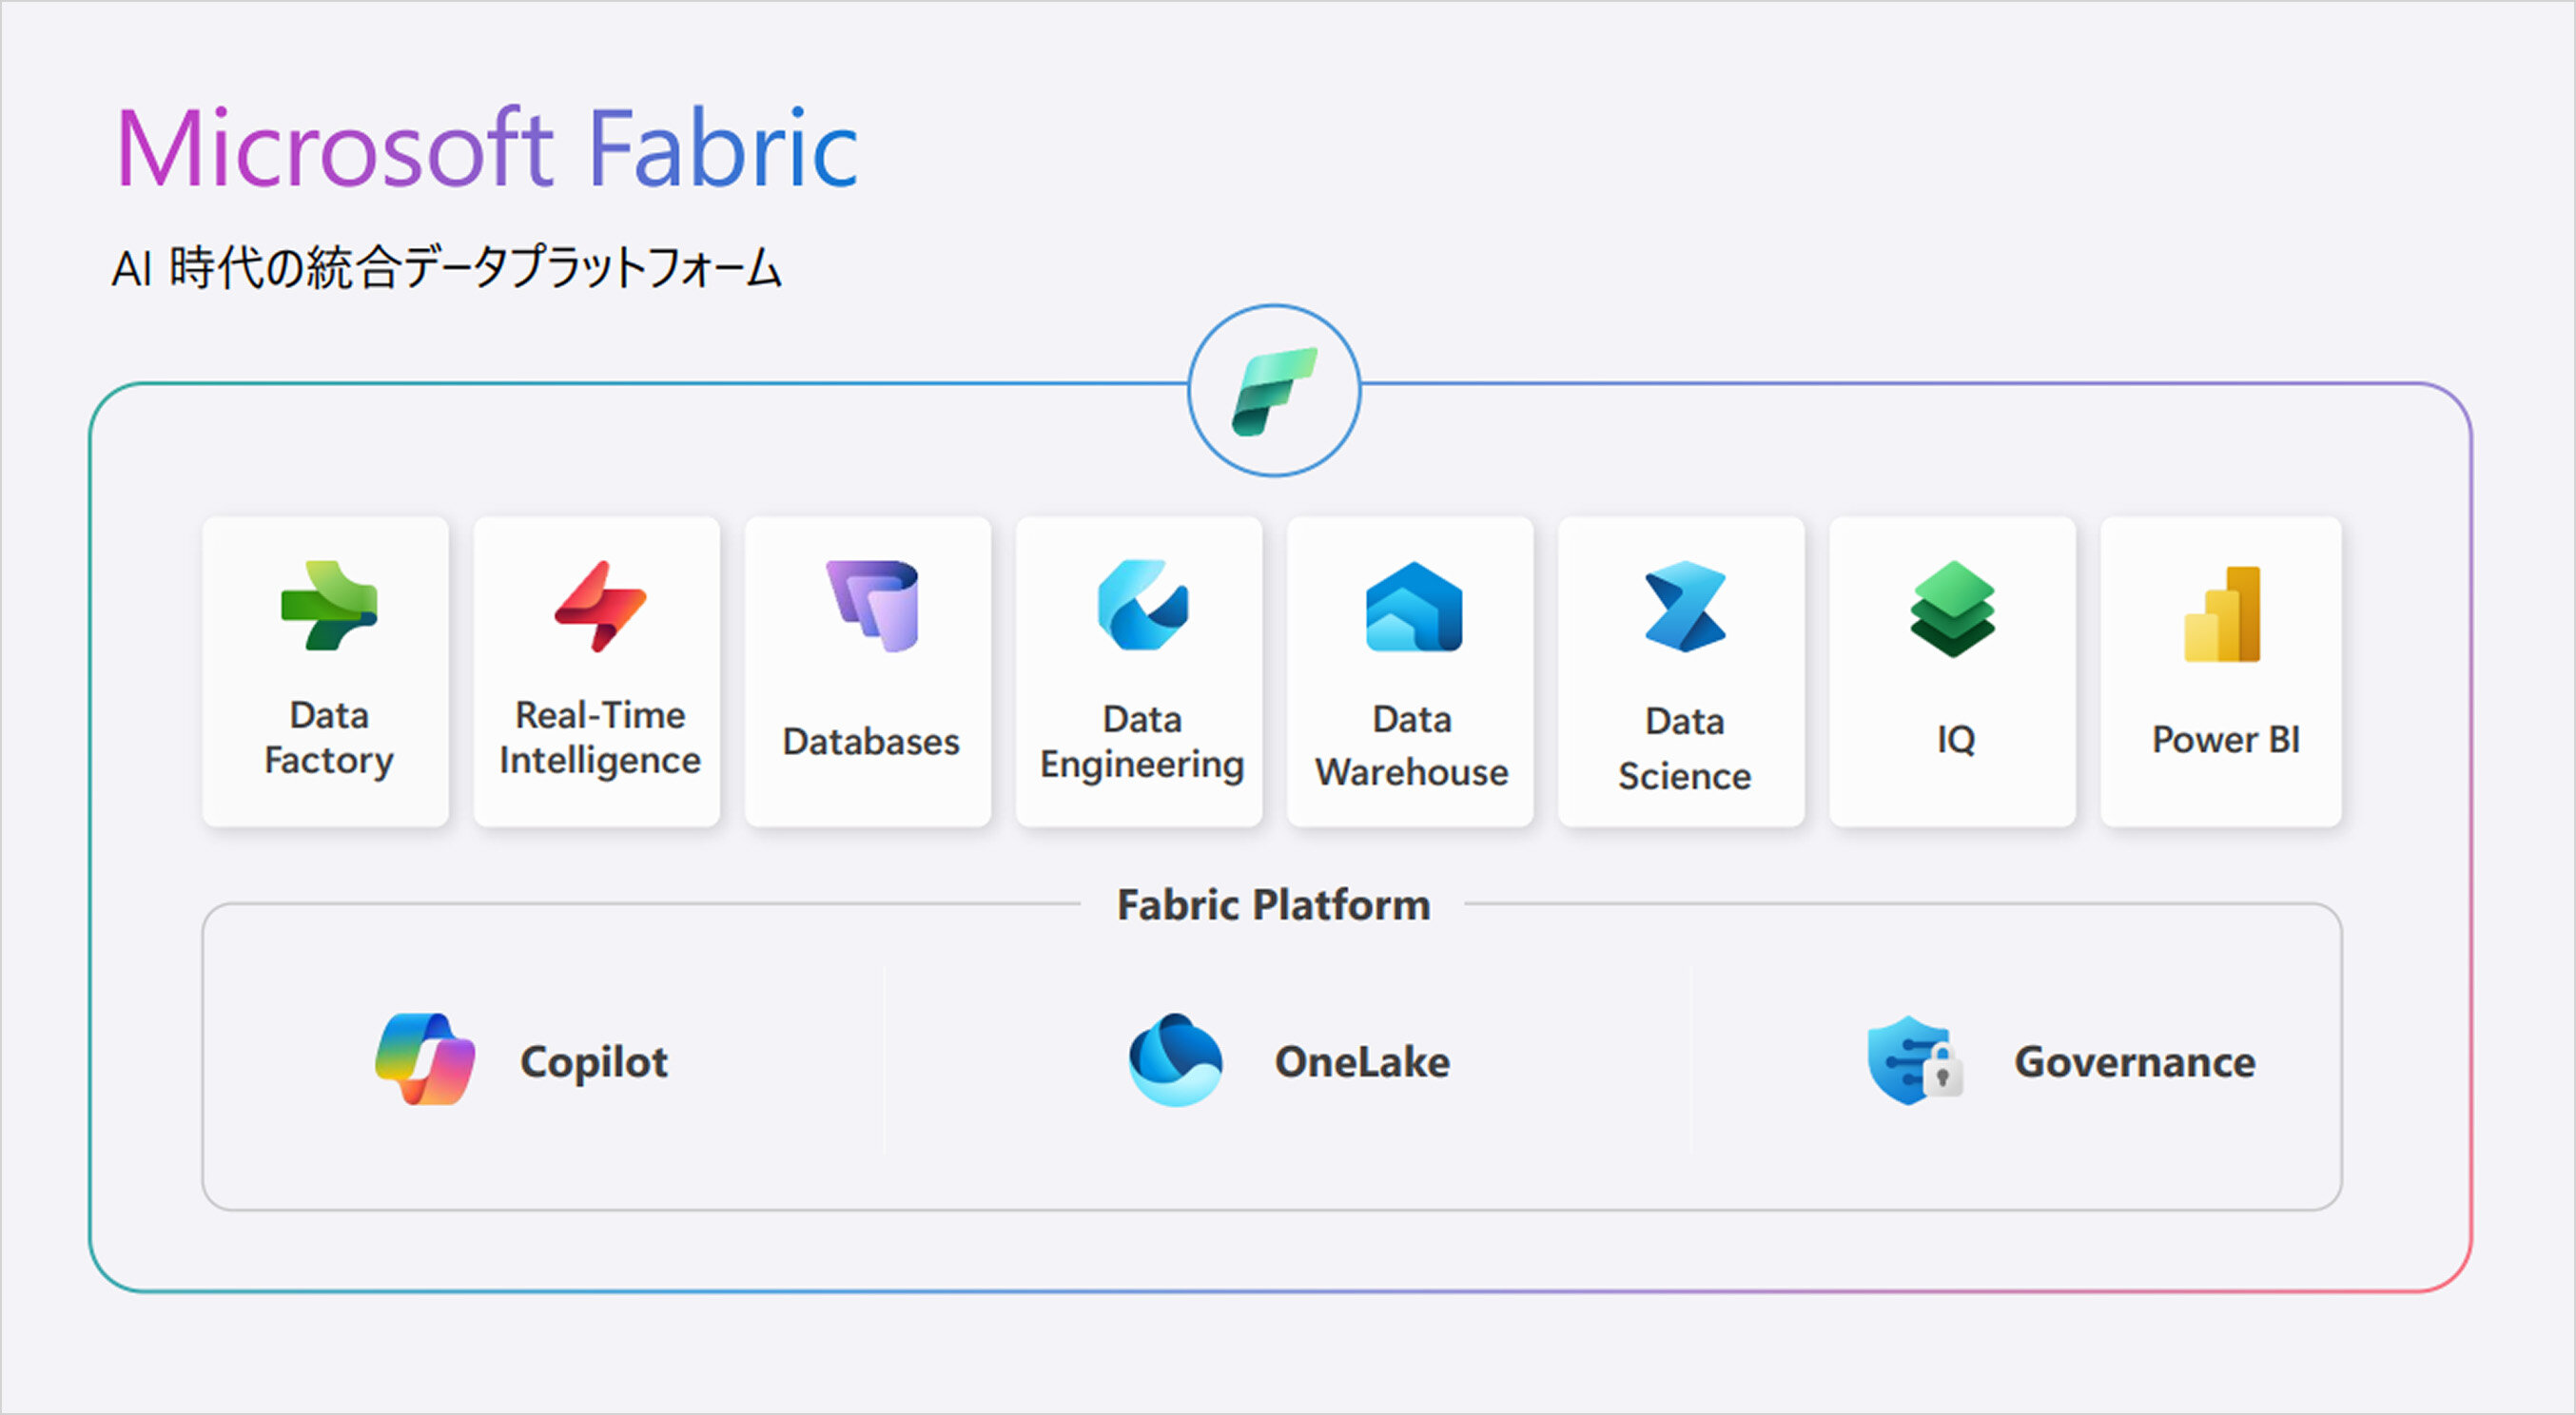Viewport: 2576px width, 1415px height.
Task: Open the Databases card label
Action: click(870, 742)
